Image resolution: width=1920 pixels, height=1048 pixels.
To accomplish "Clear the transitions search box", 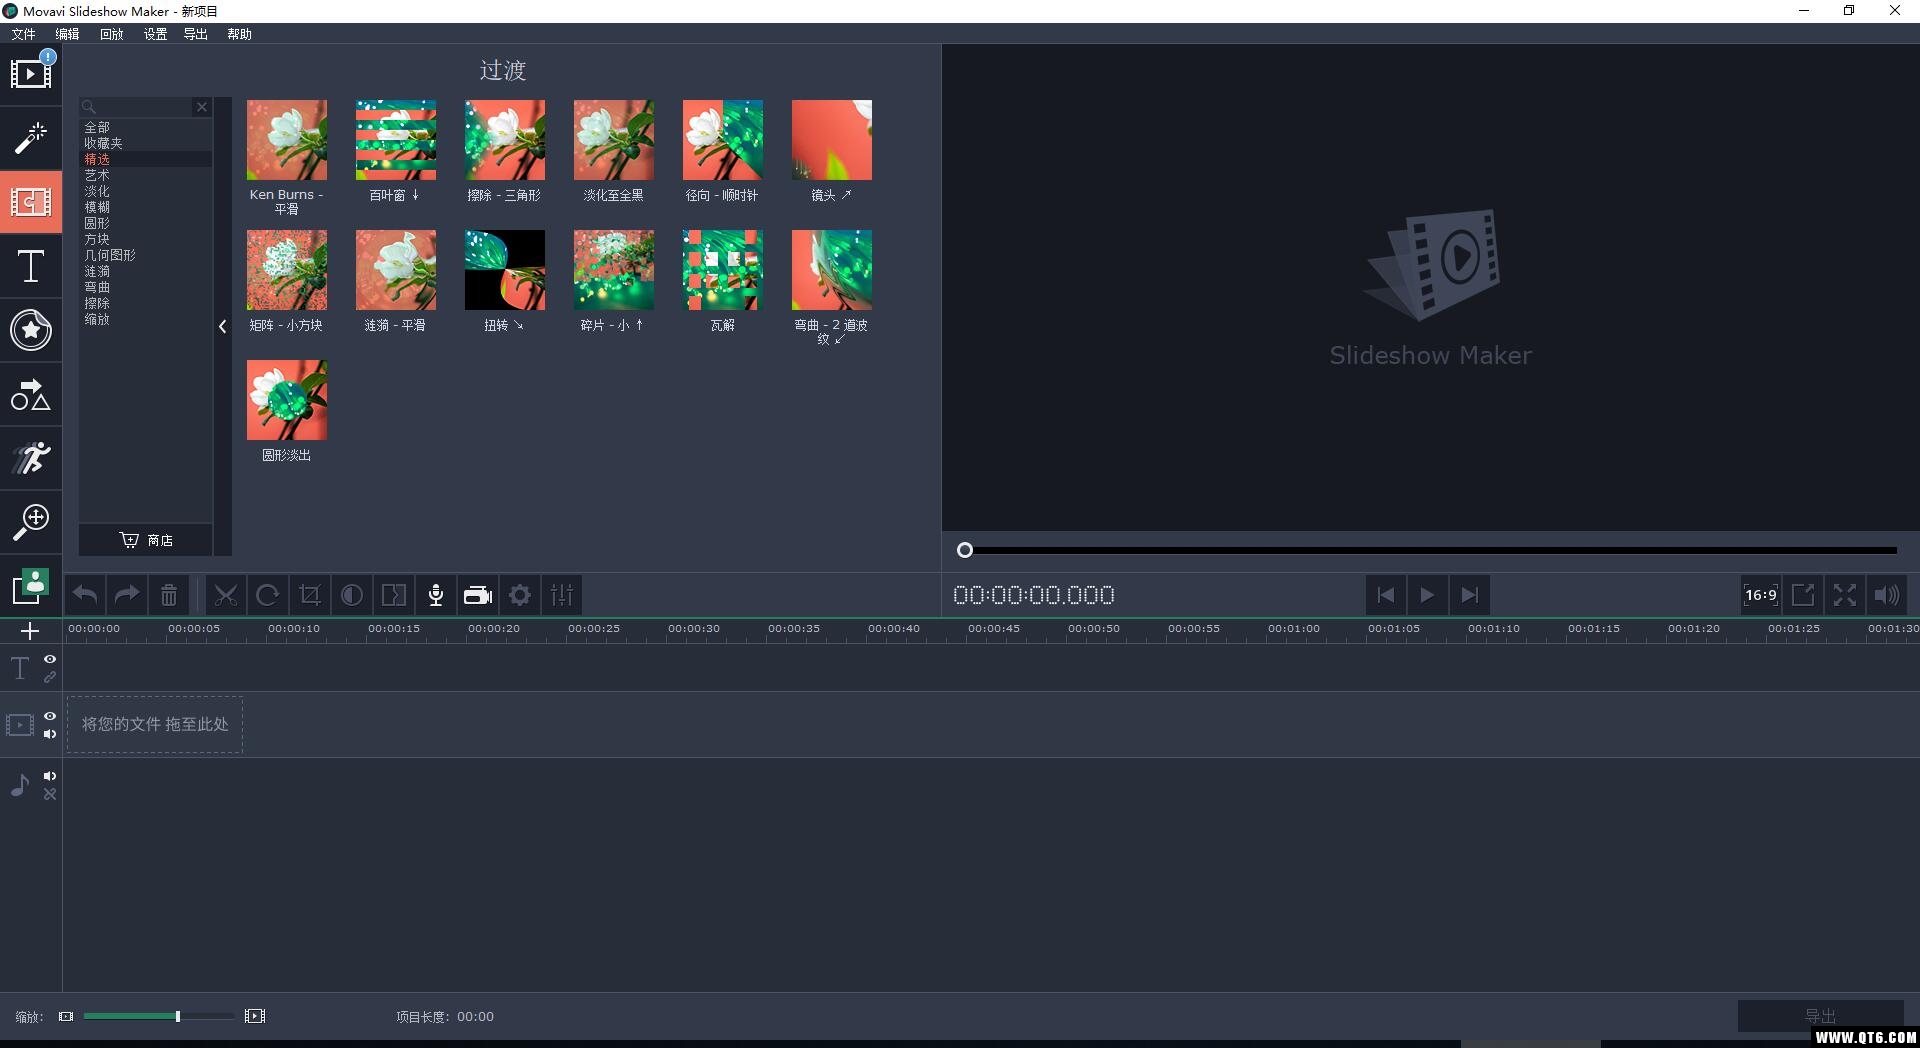I will point(202,107).
